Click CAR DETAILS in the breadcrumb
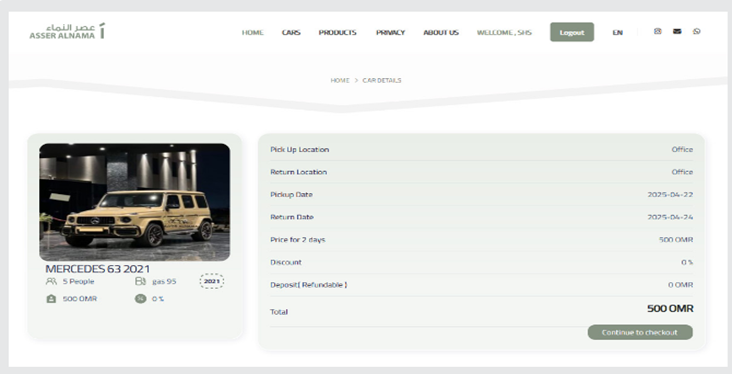This screenshot has width=732, height=374. (x=381, y=80)
